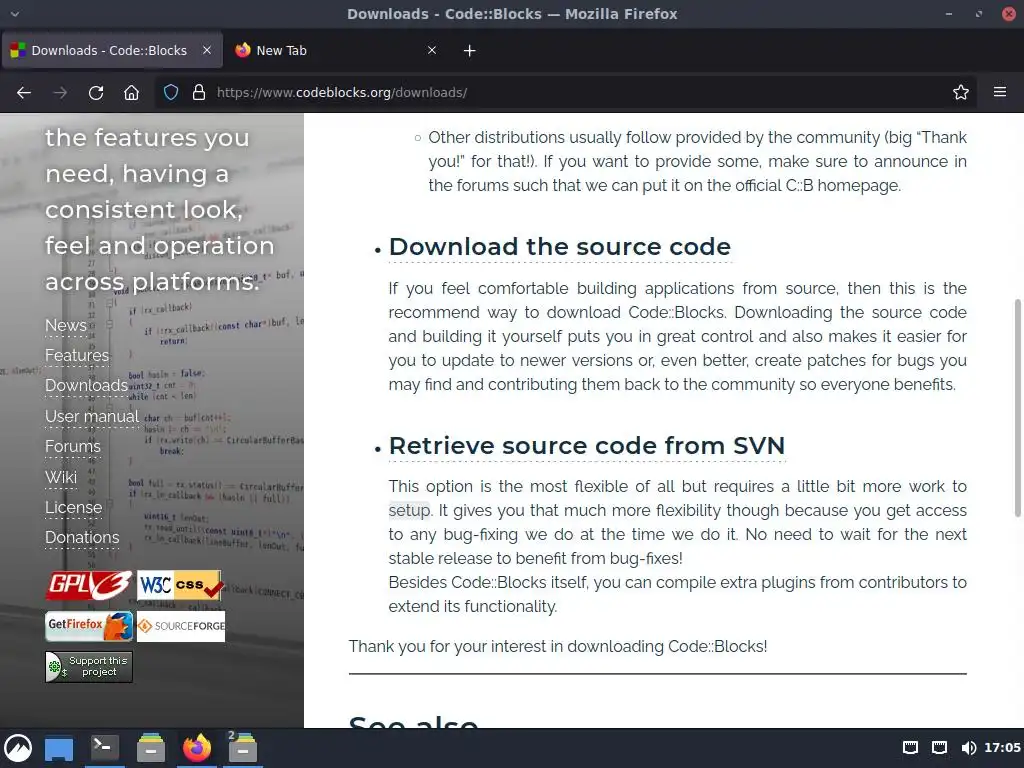This screenshot has width=1024, height=768.
Task: Open the Features sidebar link
Action: (77, 355)
